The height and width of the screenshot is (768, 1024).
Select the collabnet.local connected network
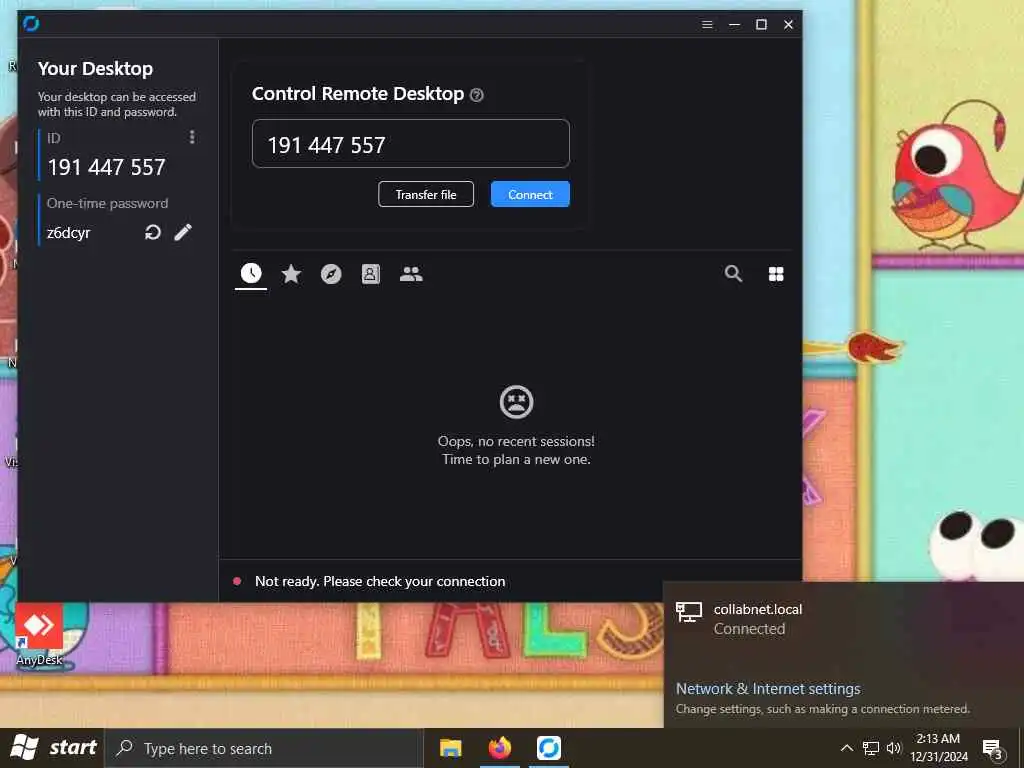(844, 619)
